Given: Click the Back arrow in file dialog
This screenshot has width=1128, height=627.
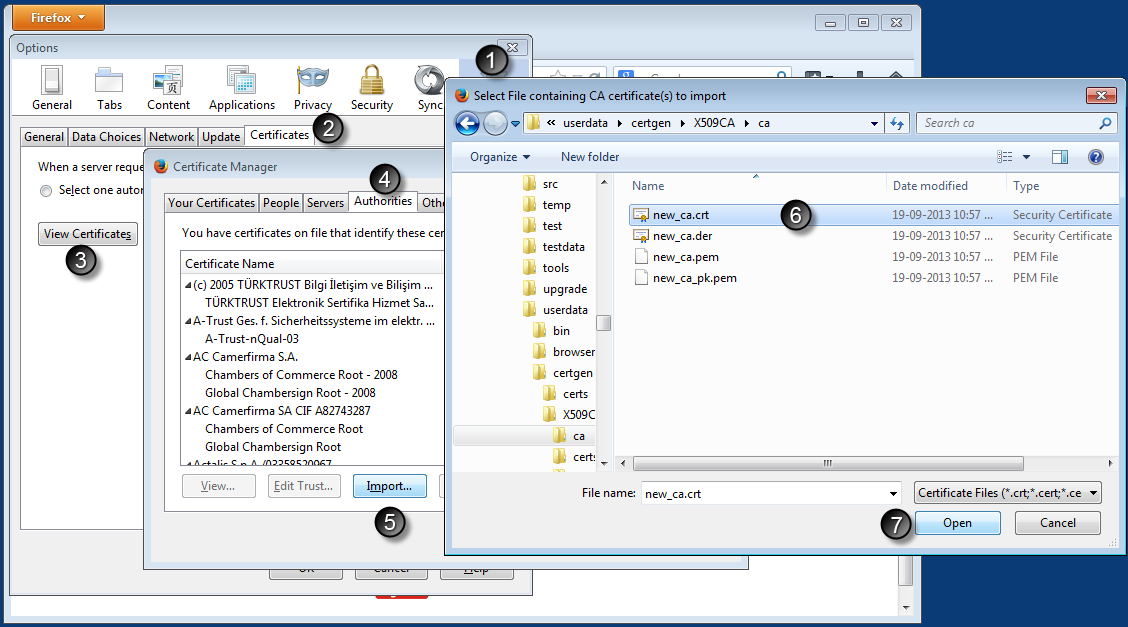Looking at the screenshot, I should (467, 123).
